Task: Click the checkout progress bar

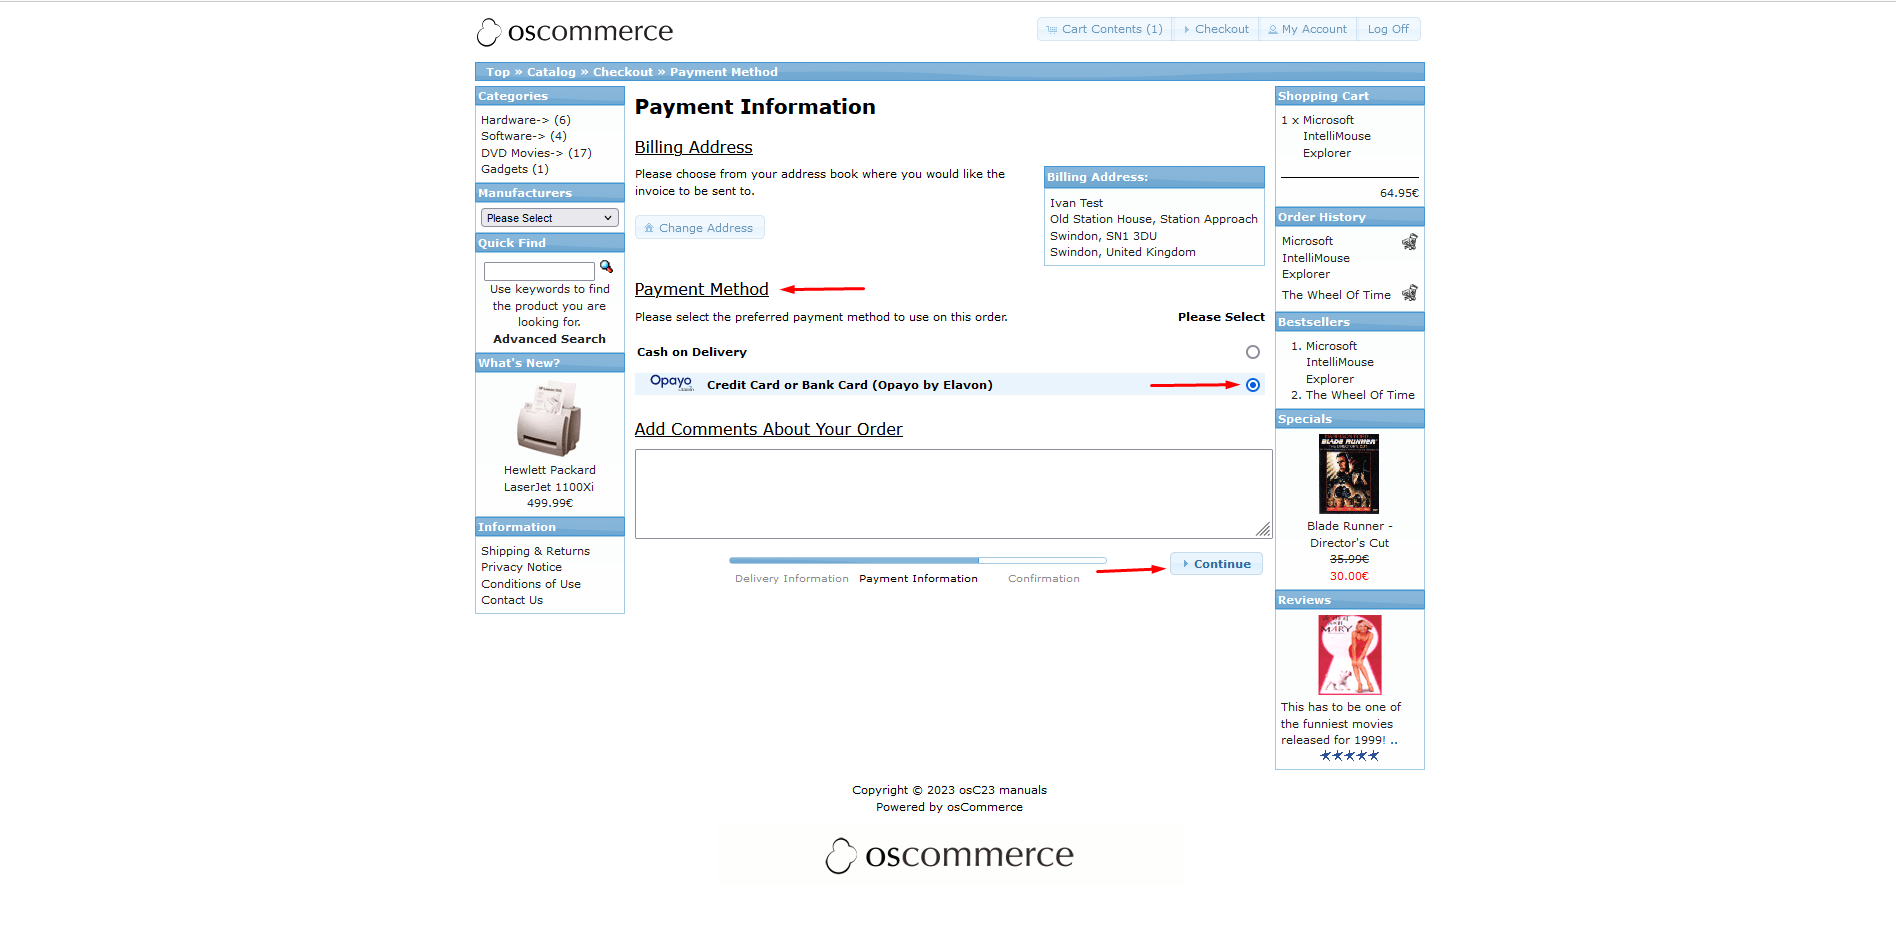Action: [x=918, y=560]
